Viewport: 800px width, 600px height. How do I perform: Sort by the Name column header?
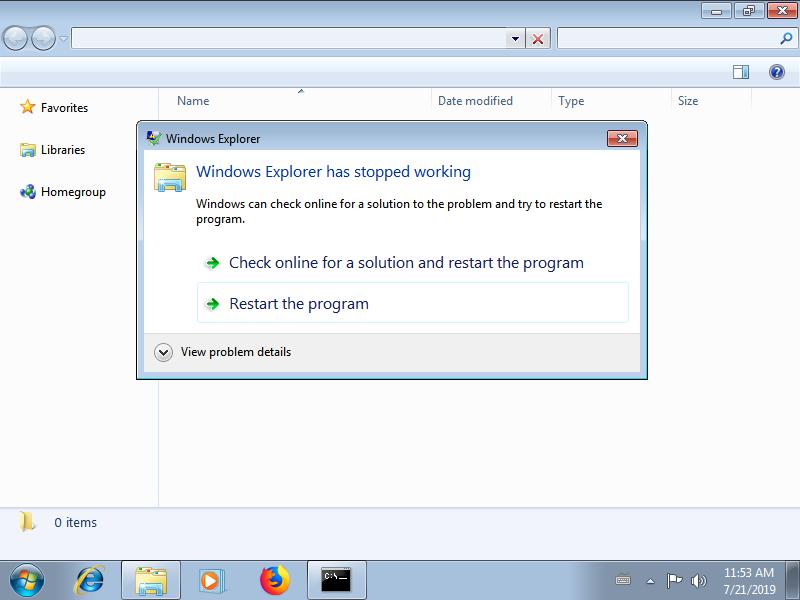[x=295, y=101]
